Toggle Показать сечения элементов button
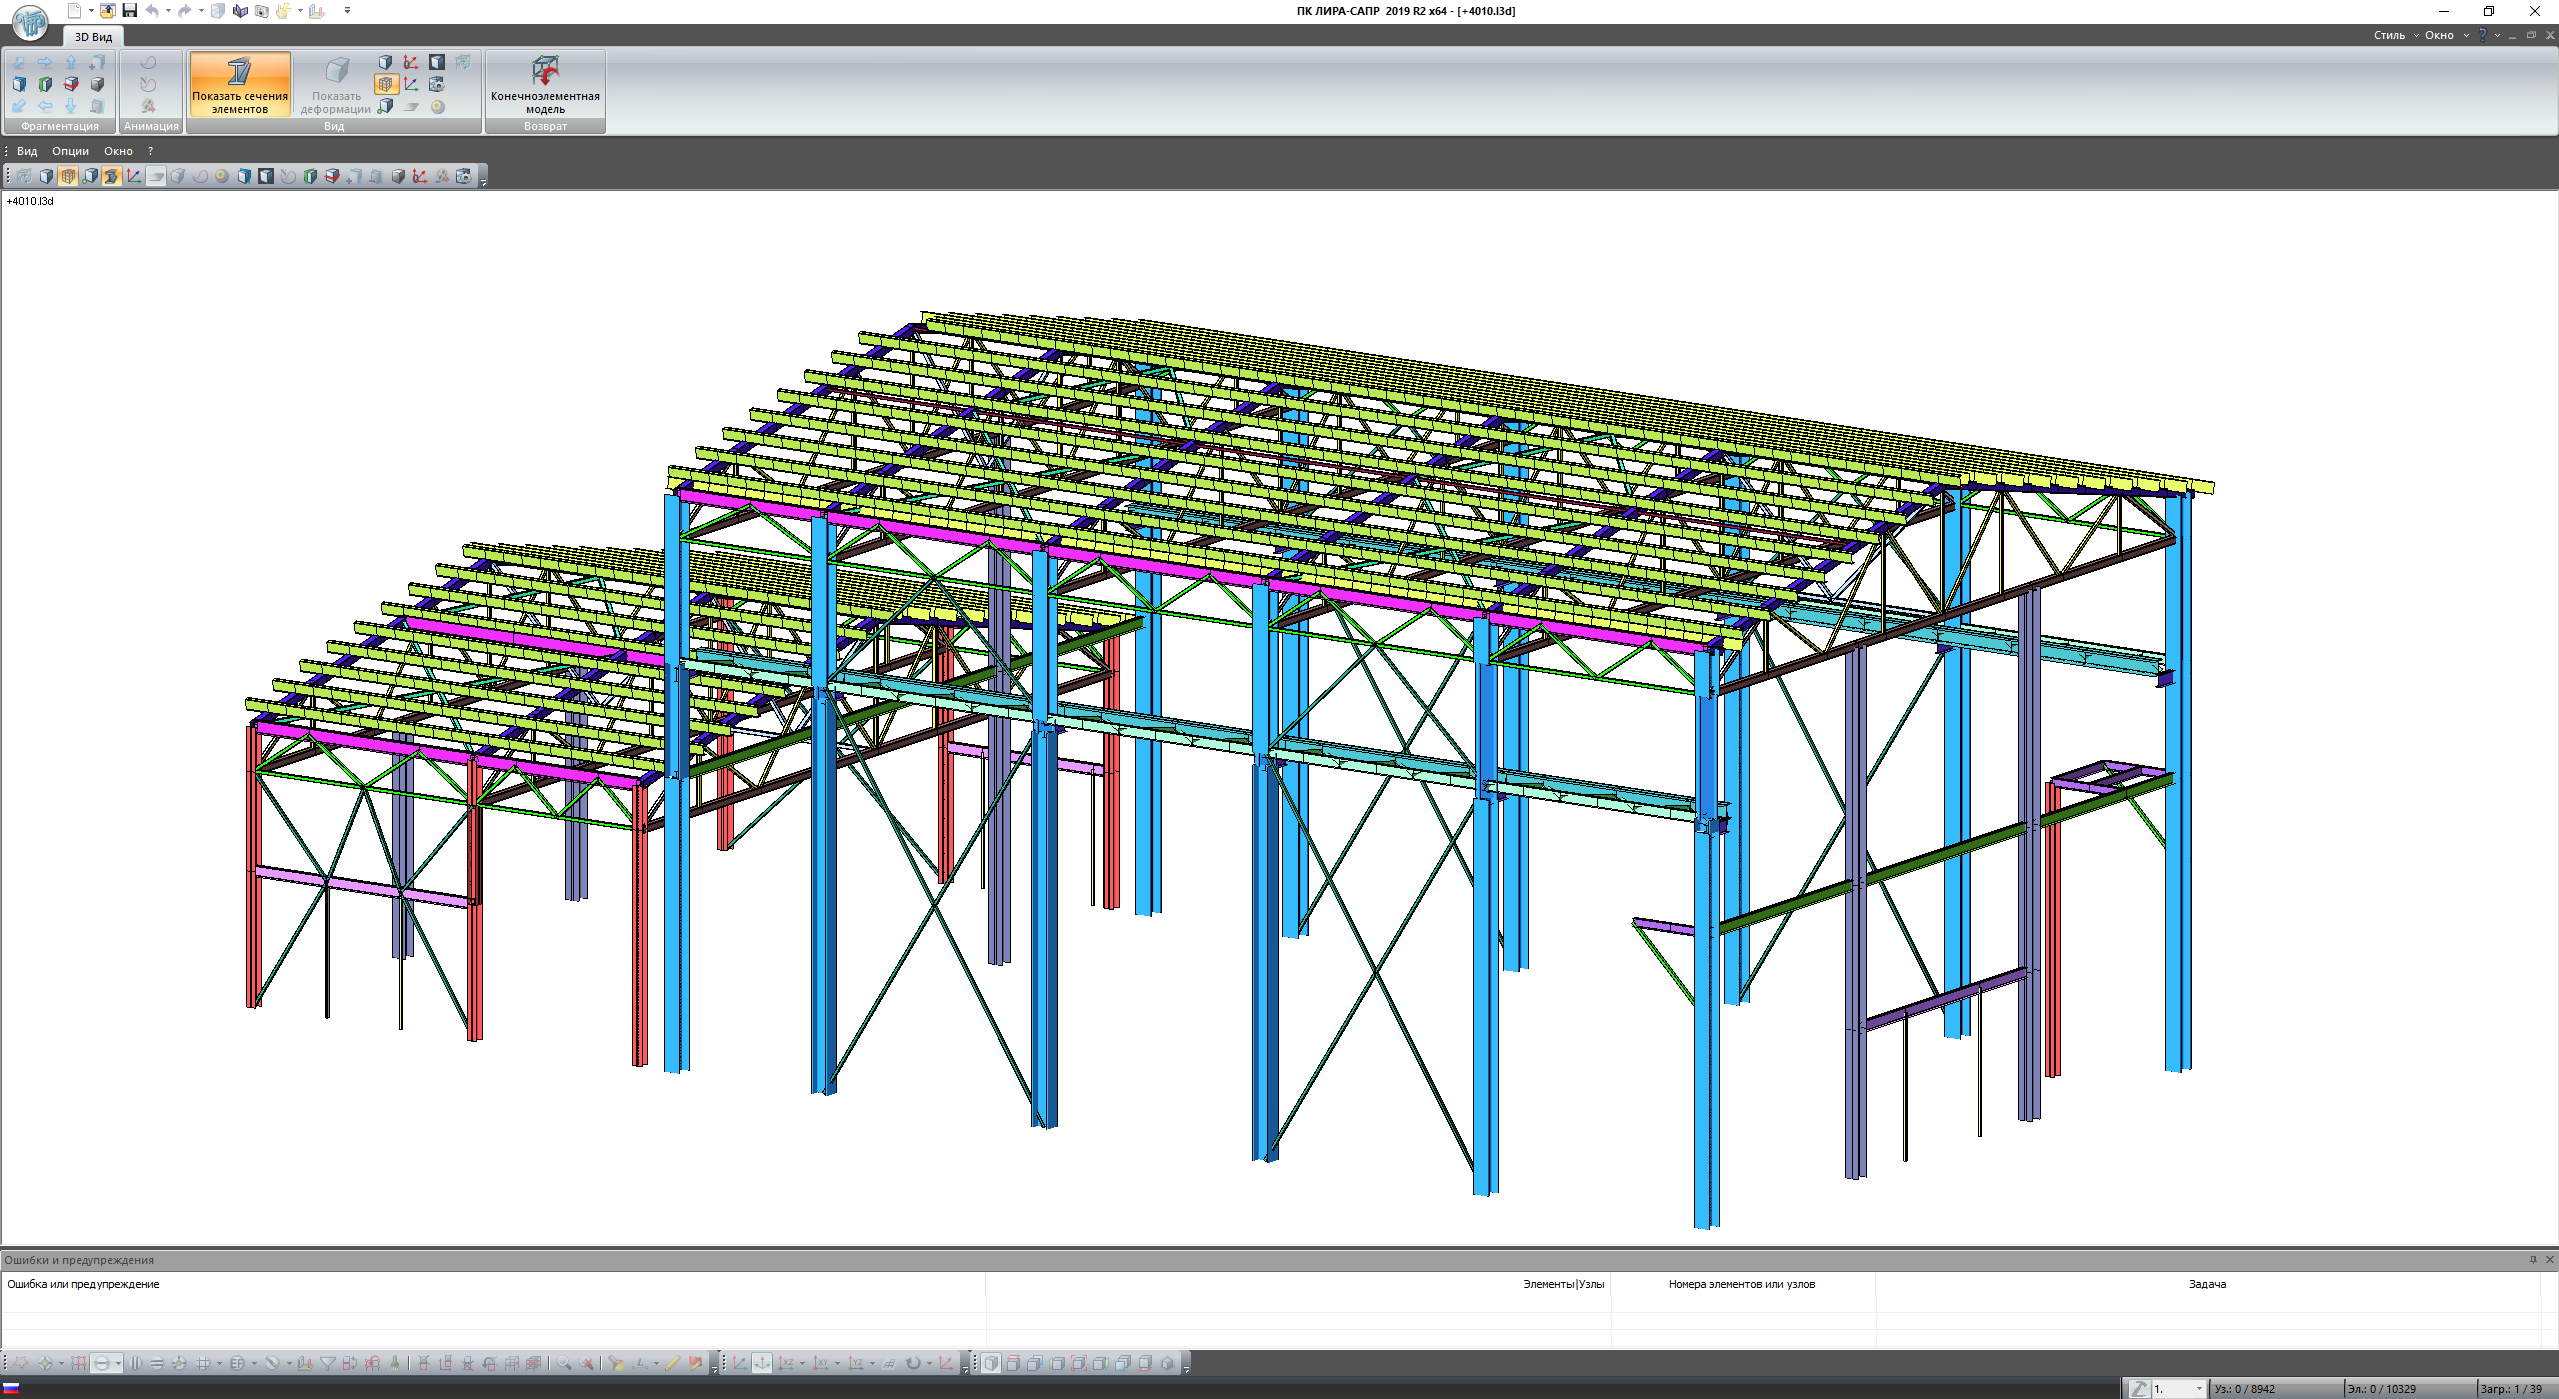The height and width of the screenshot is (1399, 2559). point(240,84)
